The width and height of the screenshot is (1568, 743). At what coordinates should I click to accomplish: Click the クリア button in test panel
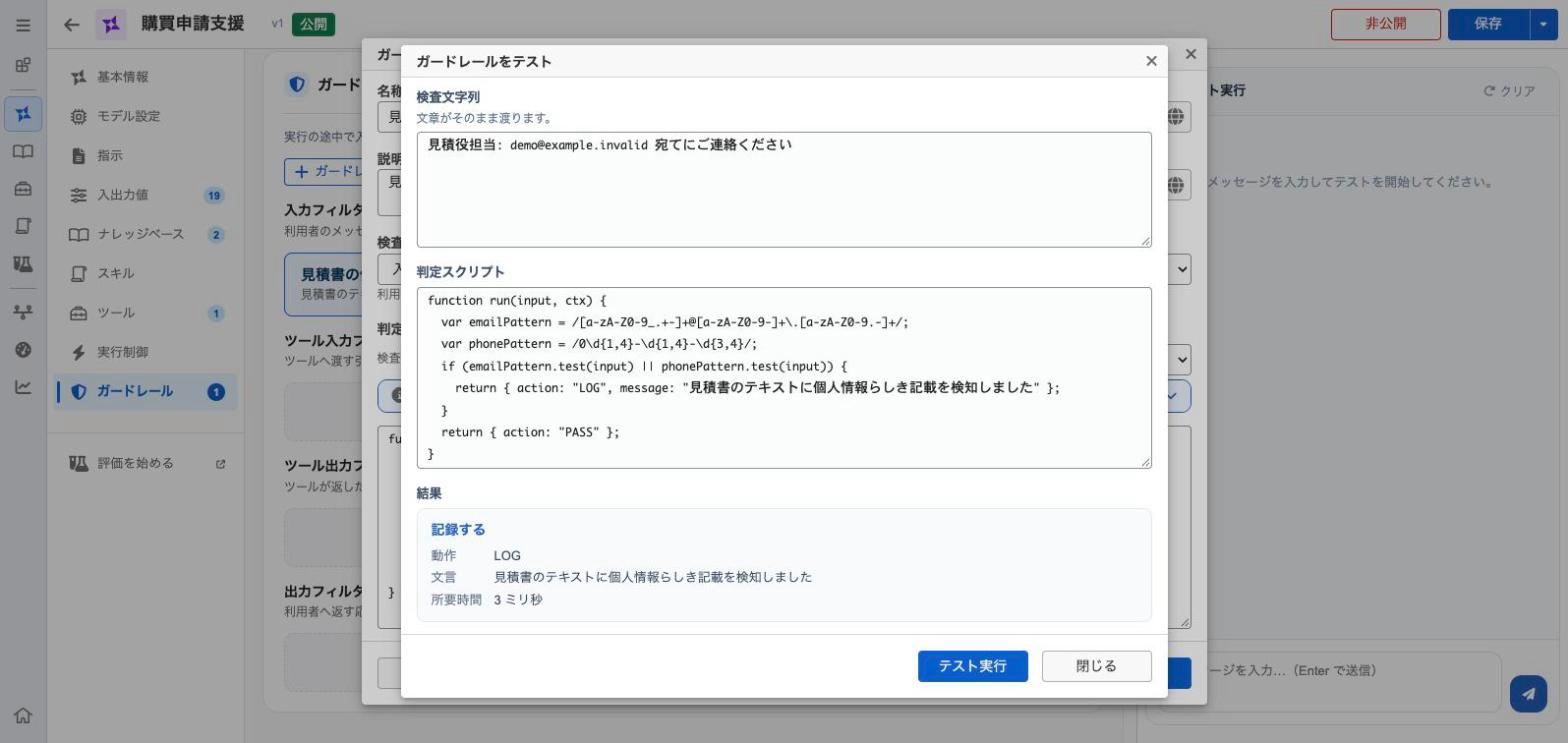(x=1509, y=91)
